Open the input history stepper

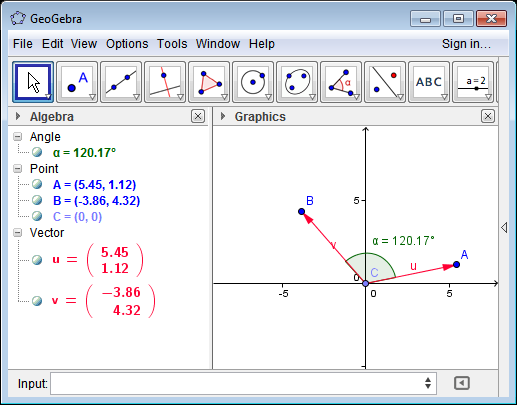tap(428, 383)
